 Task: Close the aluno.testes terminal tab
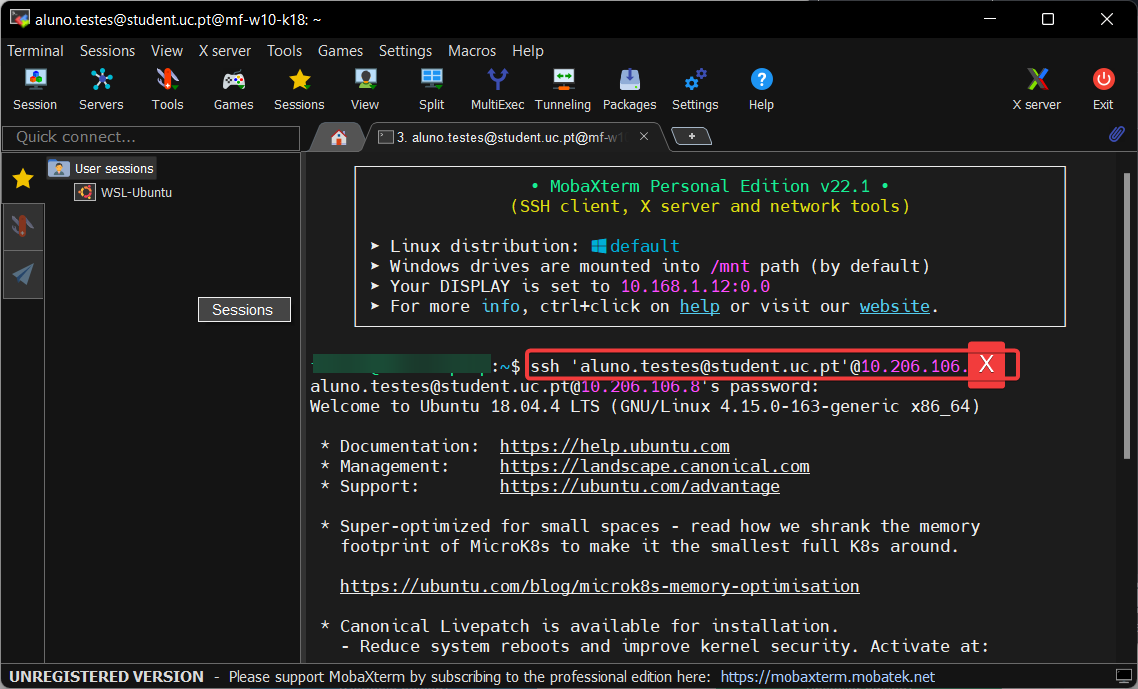pos(644,136)
